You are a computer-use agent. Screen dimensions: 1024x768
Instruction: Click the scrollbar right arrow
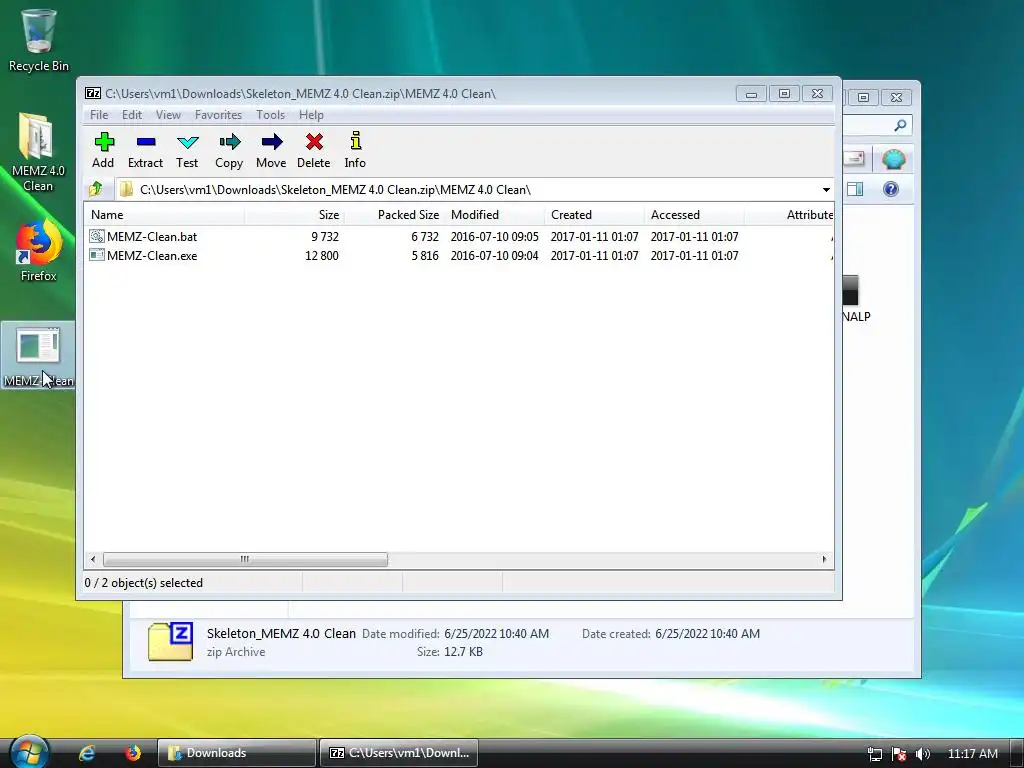[x=824, y=559]
